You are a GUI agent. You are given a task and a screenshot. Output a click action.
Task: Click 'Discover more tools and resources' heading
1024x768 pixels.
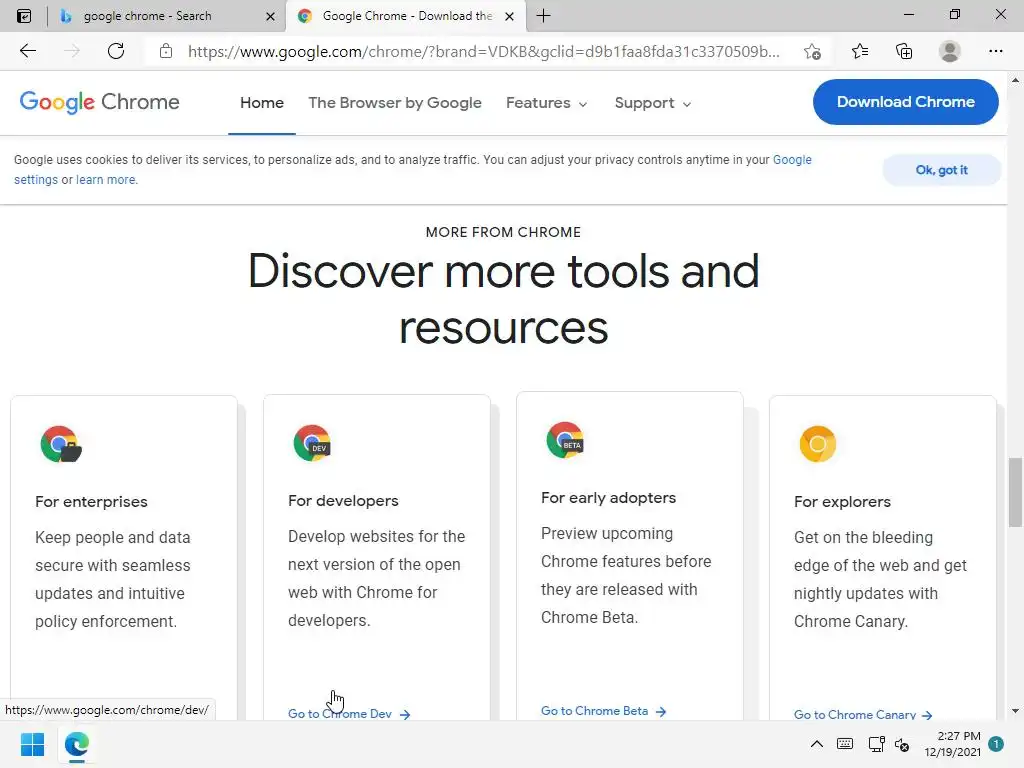[504, 299]
